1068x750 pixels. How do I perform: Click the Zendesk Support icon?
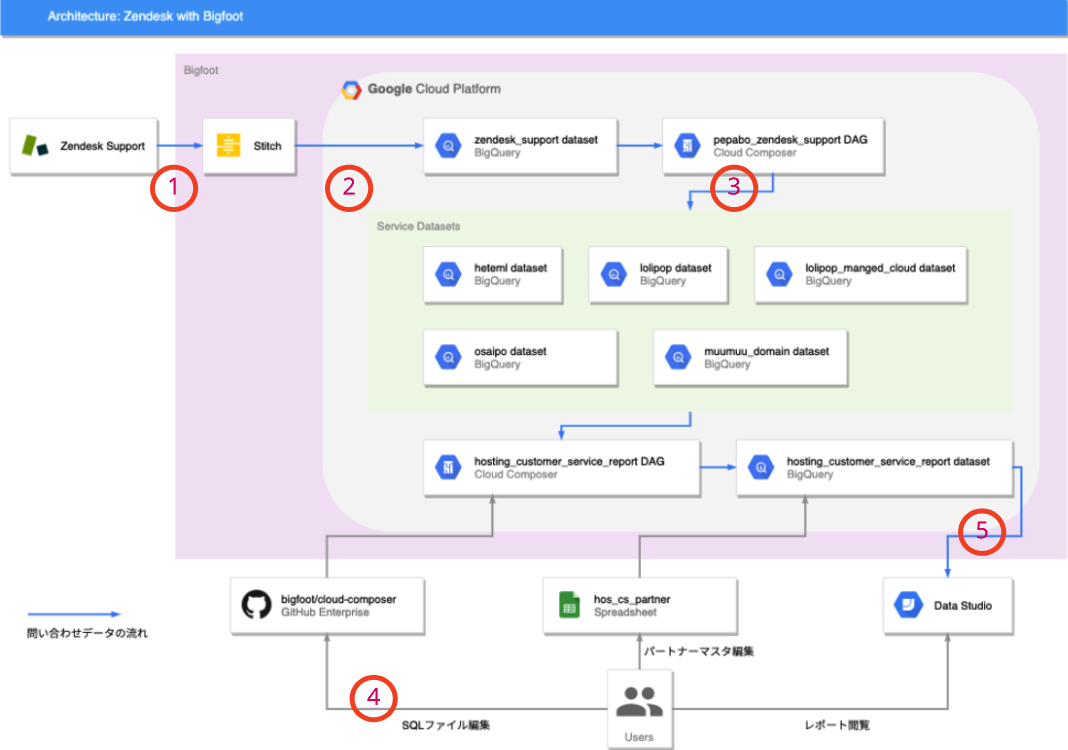click(x=32, y=146)
